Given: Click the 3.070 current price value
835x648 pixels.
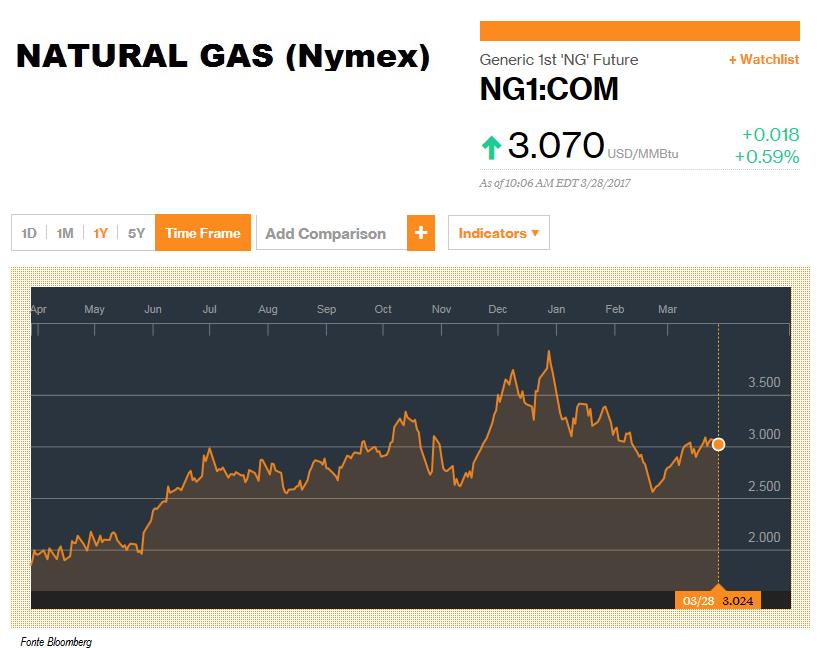Looking at the screenshot, I should (555, 145).
